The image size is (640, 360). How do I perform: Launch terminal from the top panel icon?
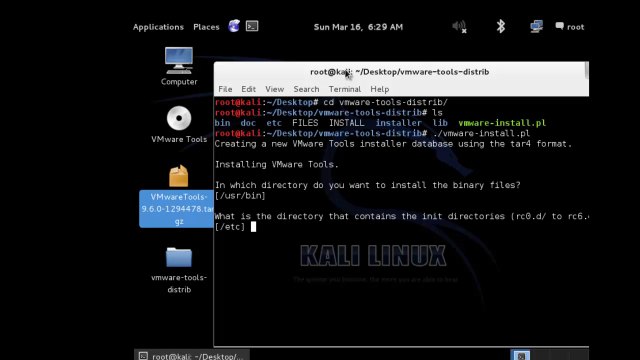[x=252, y=27]
